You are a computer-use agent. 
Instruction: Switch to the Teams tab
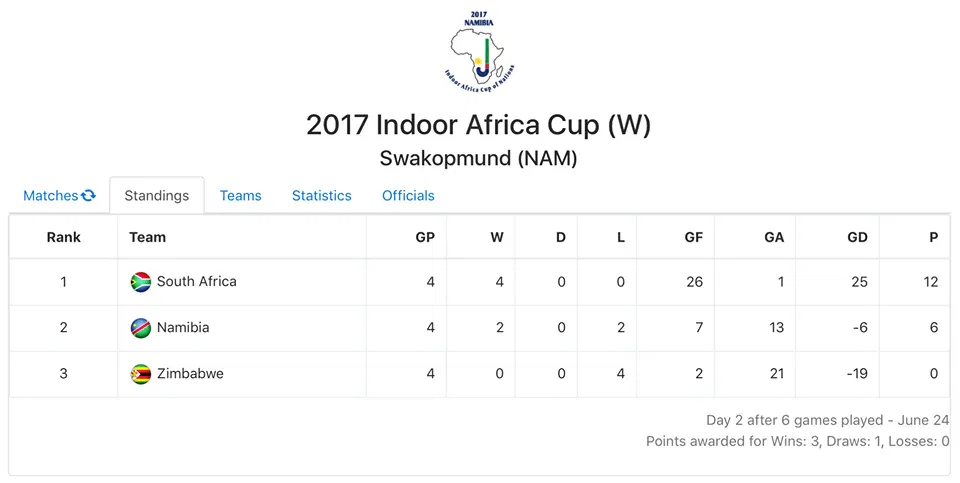(240, 196)
